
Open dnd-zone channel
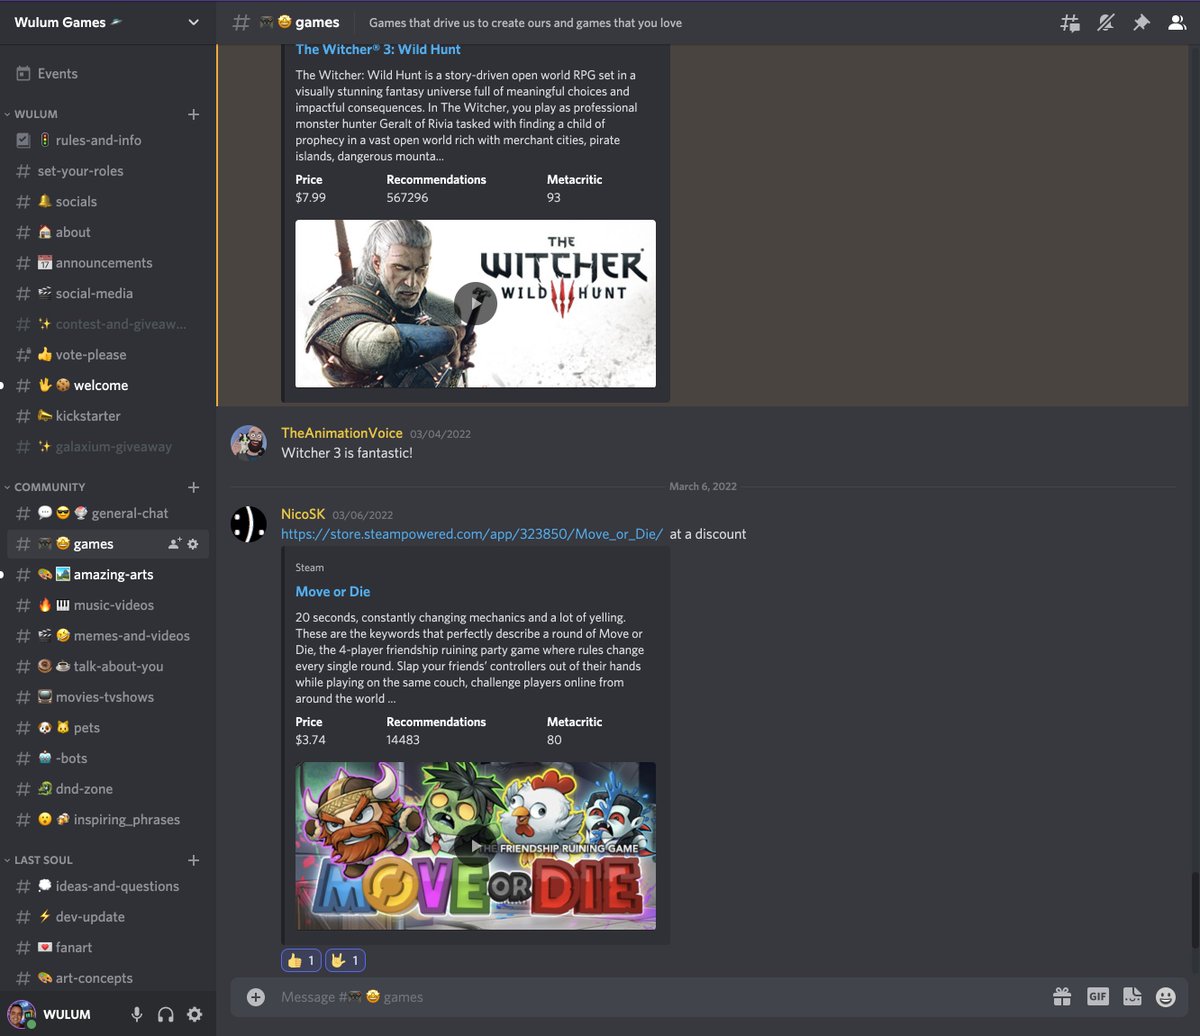point(108,789)
